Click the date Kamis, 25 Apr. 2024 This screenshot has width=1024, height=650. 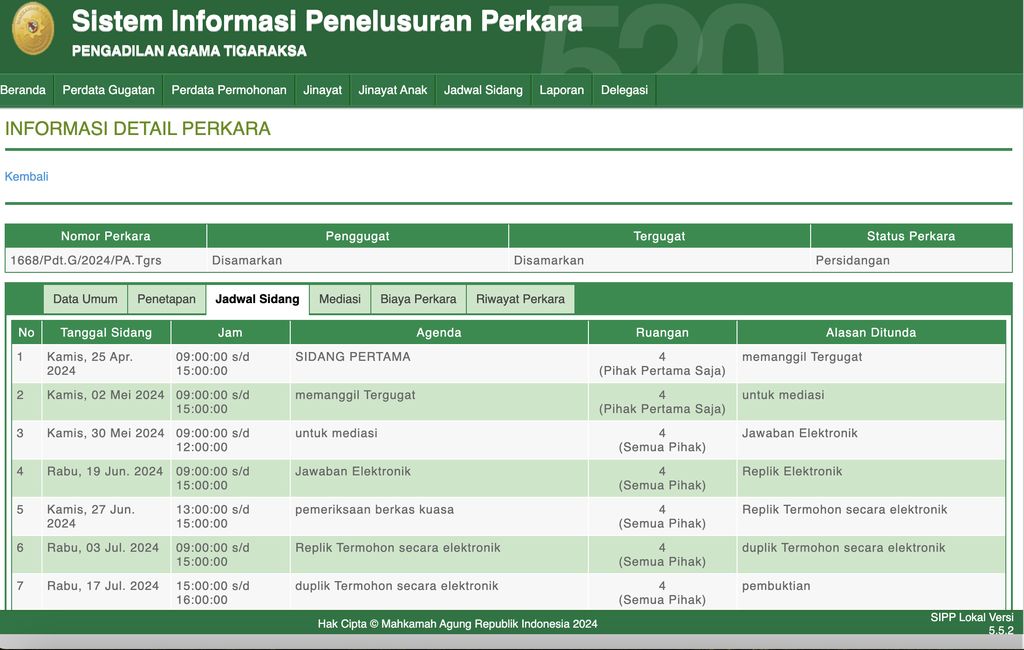(x=89, y=364)
